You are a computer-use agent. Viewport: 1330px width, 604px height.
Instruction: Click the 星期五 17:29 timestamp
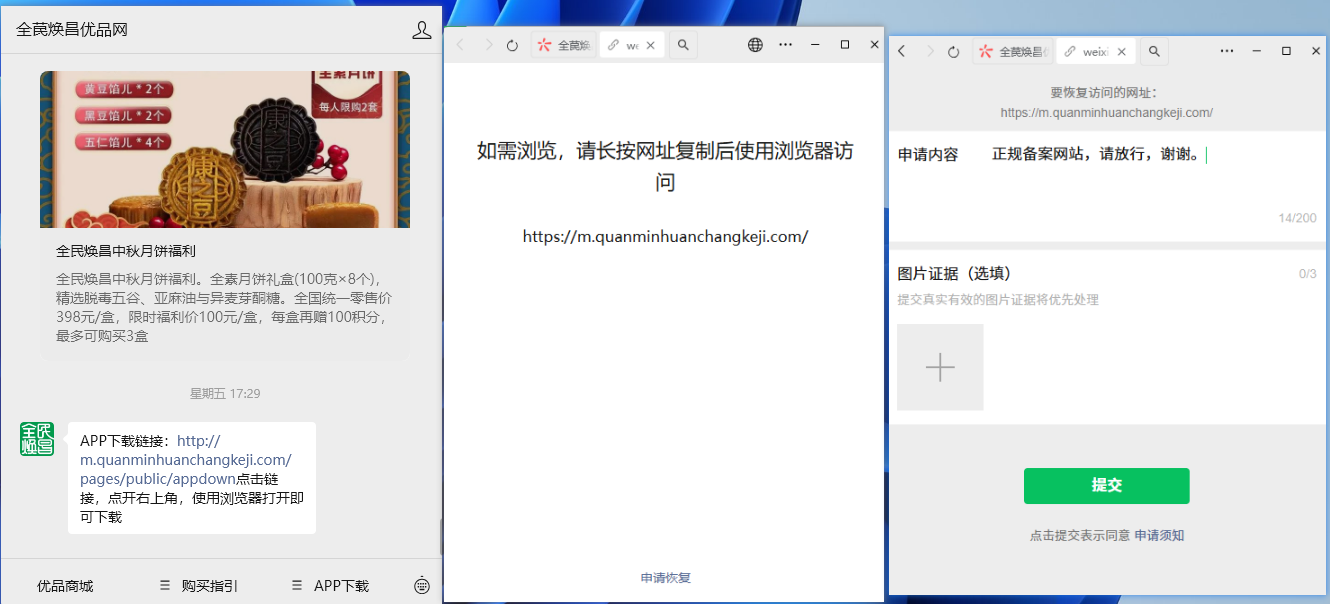[x=225, y=394]
